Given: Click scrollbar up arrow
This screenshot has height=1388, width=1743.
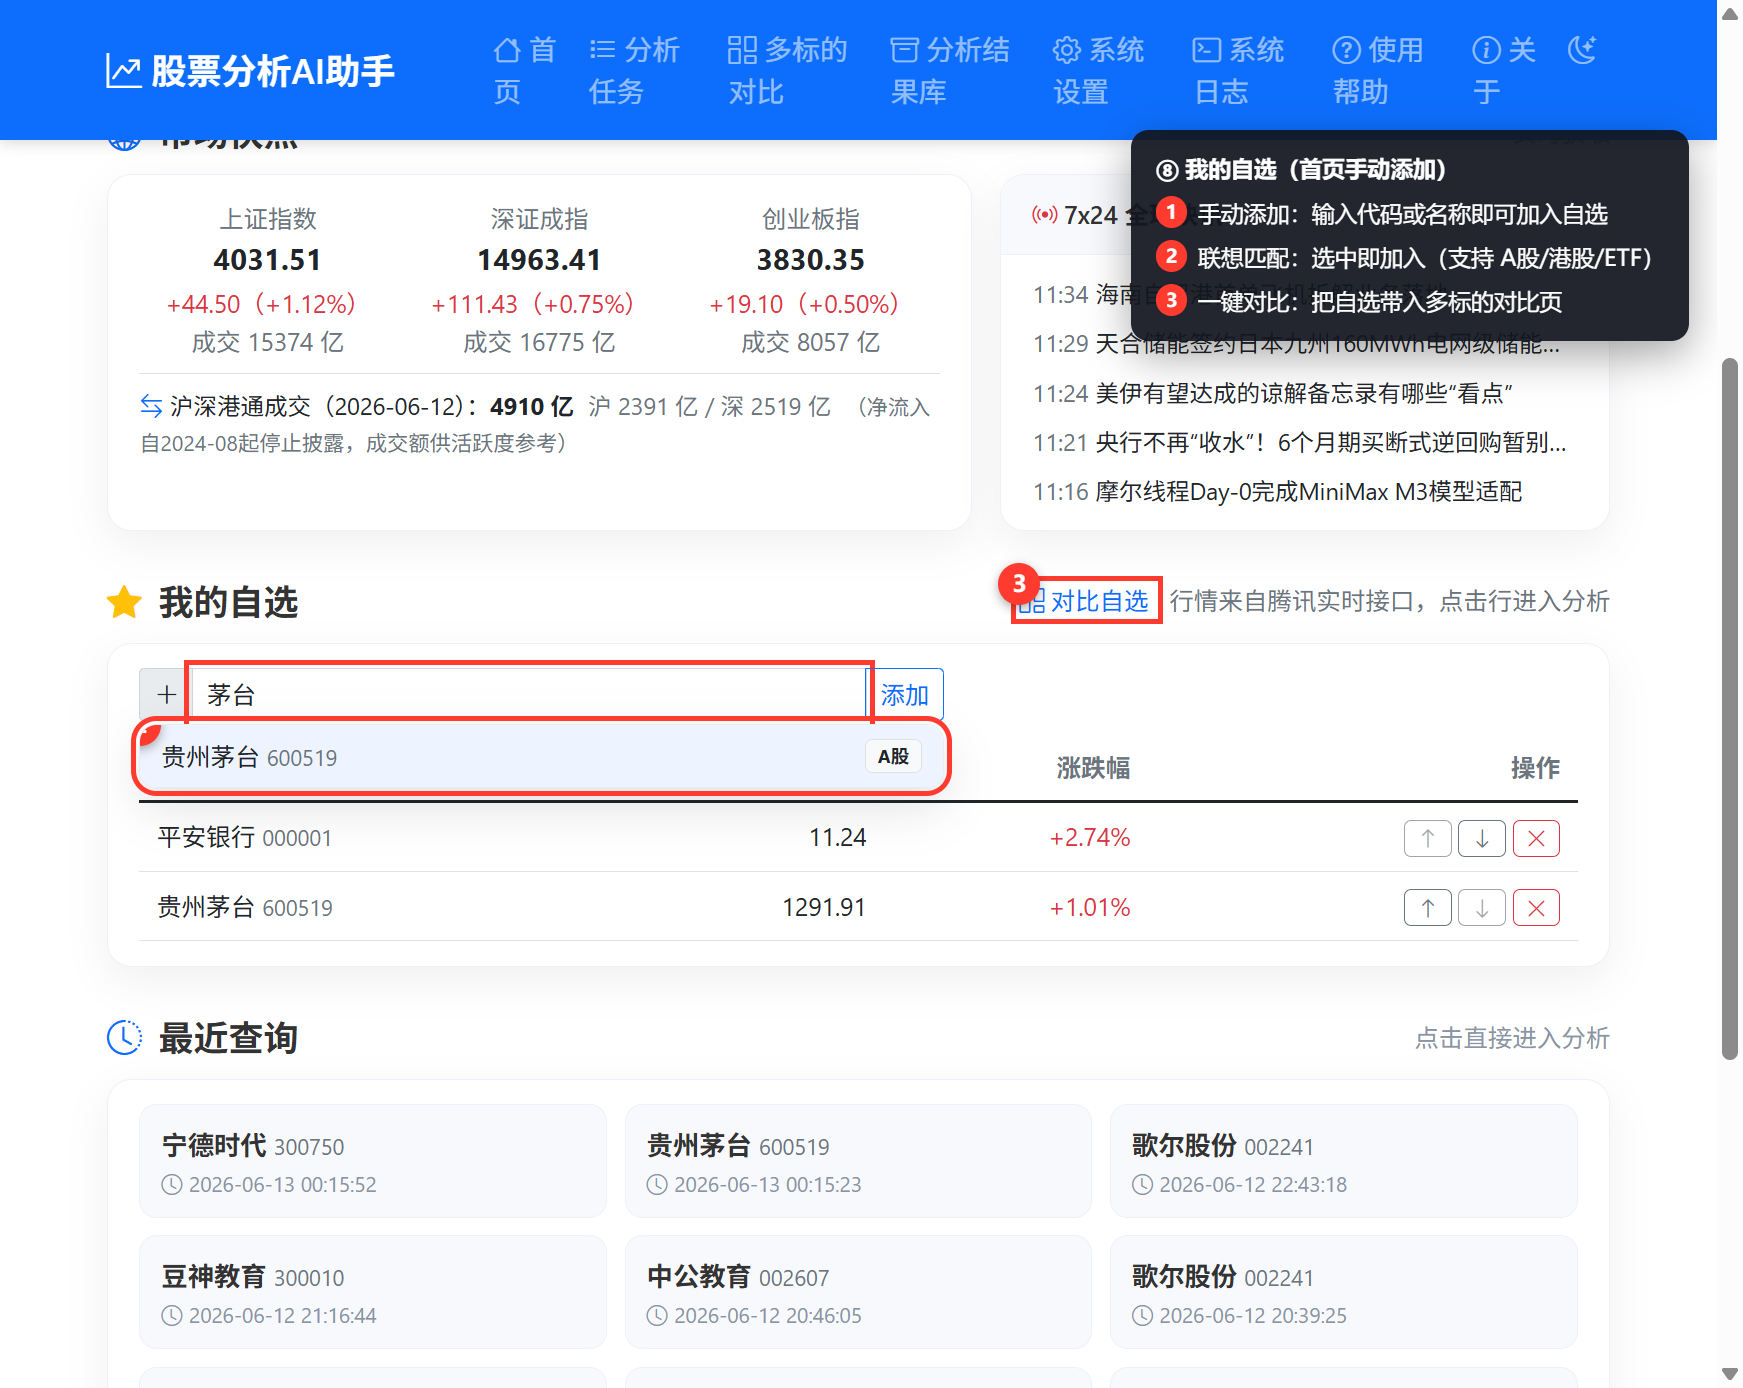Looking at the screenshot, I should pyautogui.click(x=1730, y=14).
